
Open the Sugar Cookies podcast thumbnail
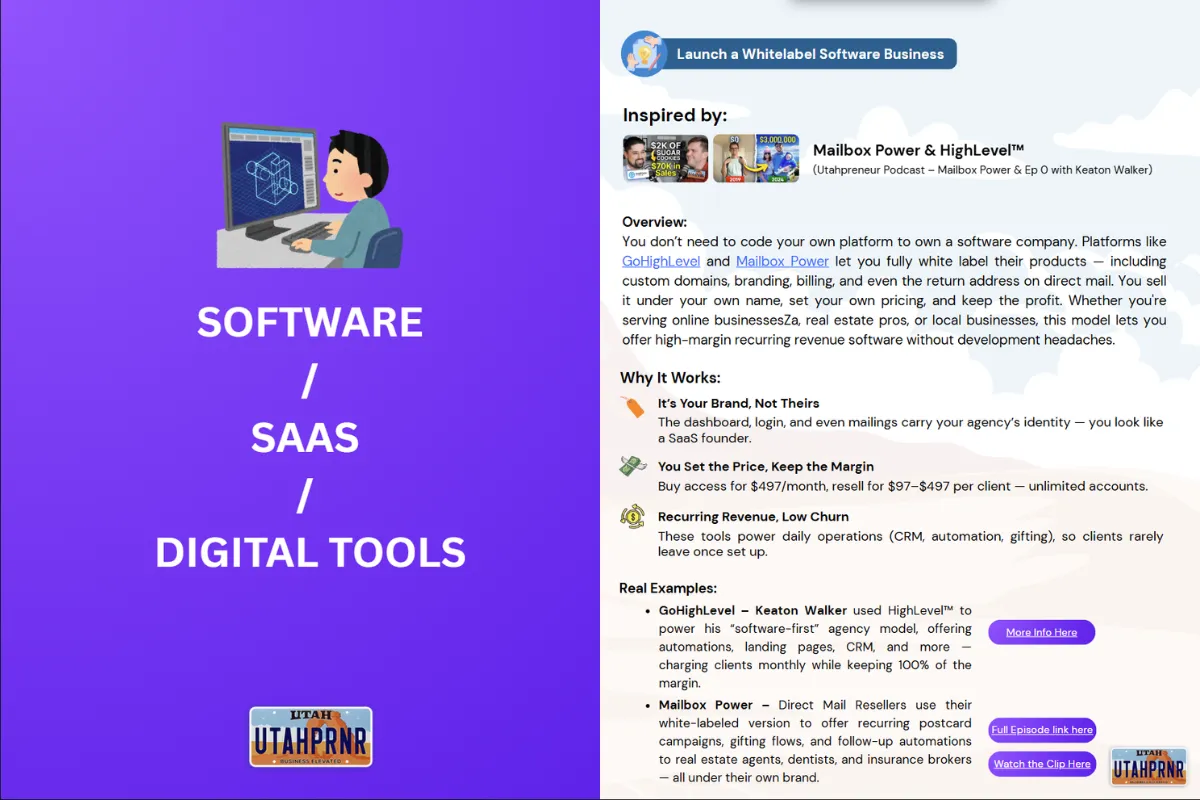665,158
